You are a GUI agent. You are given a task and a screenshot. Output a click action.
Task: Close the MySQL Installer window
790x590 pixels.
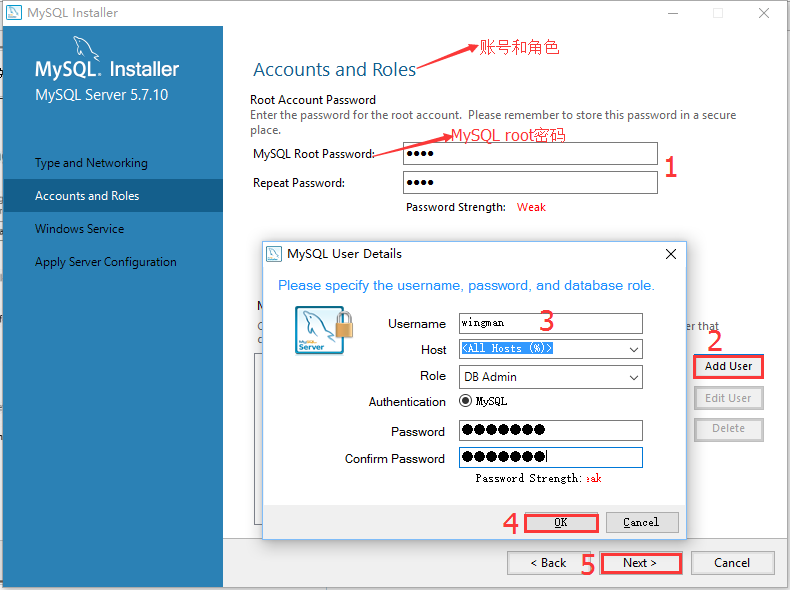764,13
